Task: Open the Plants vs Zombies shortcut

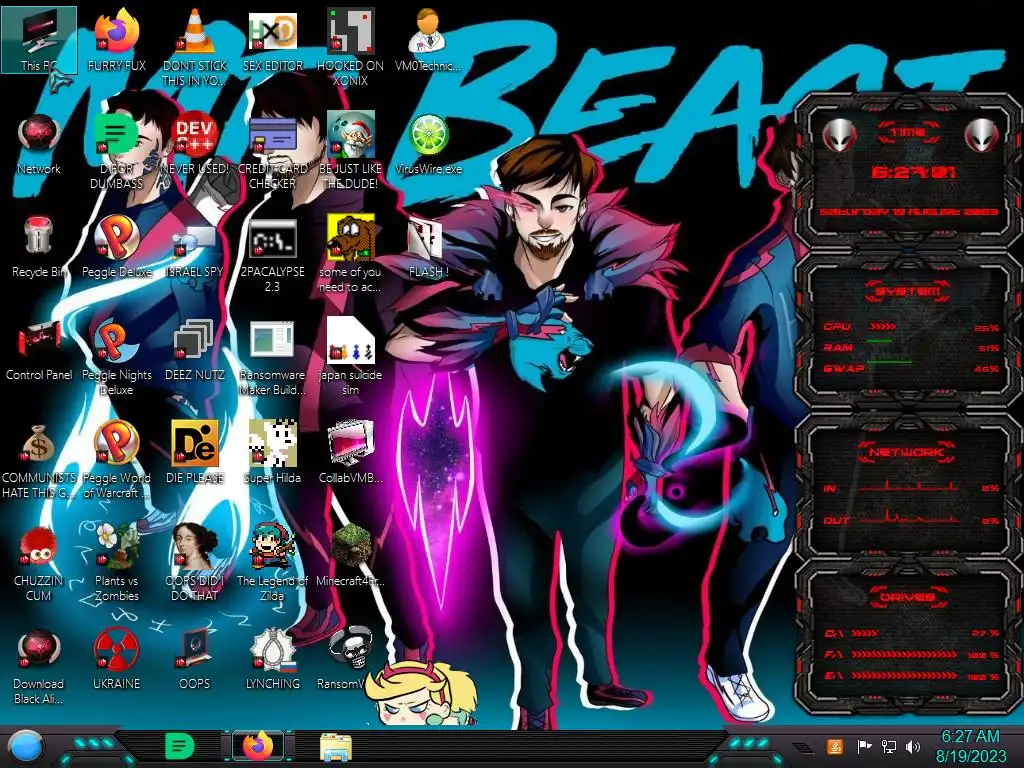Action: click(x=116, y=563)
